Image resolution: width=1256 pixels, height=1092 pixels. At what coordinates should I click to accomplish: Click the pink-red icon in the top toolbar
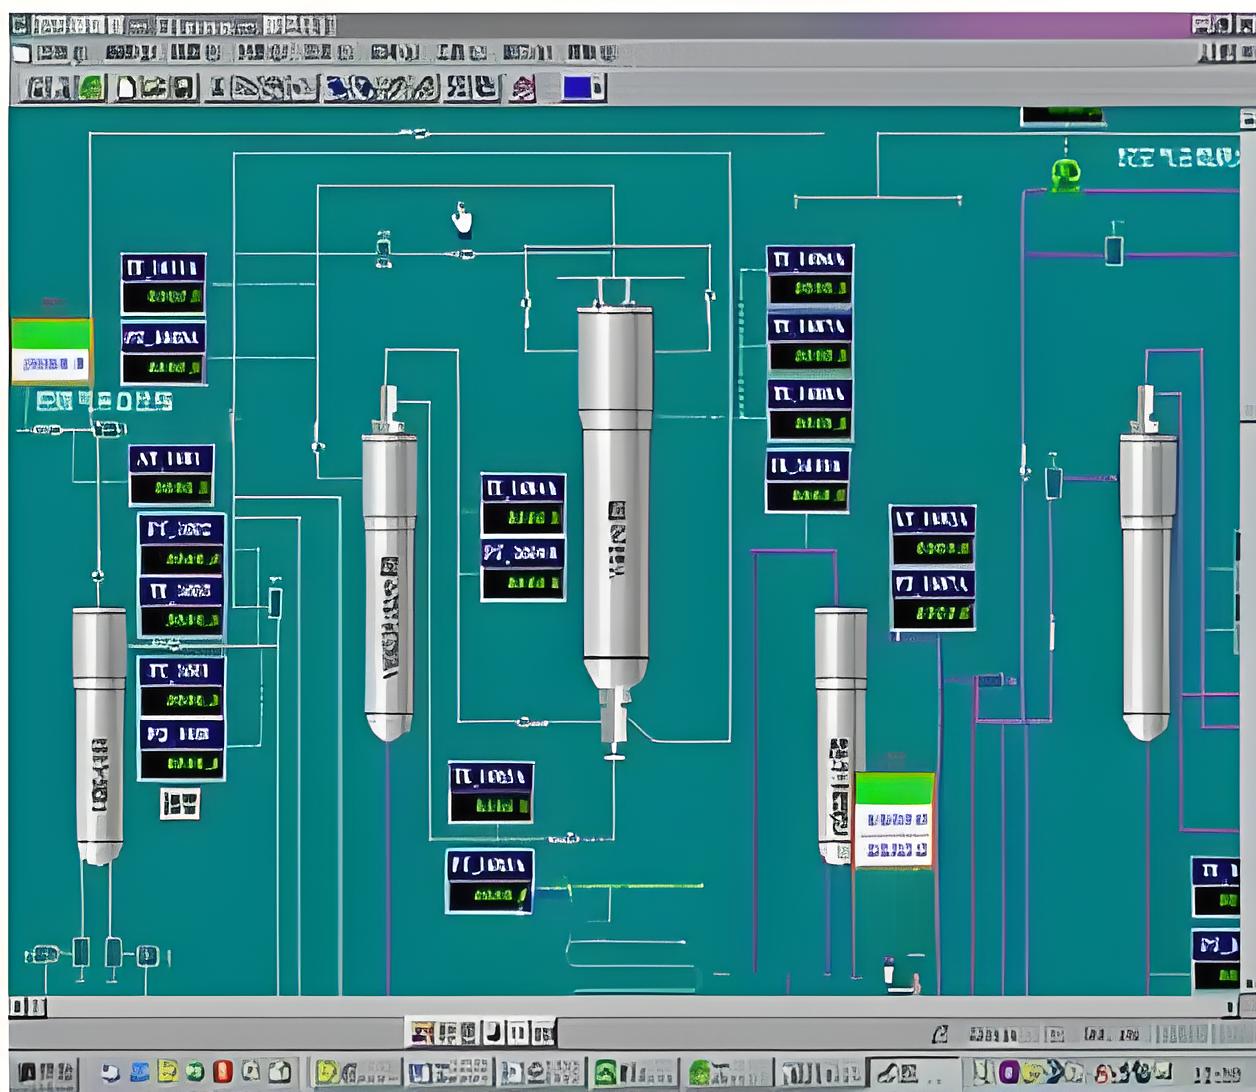click(x=522, y=89)
